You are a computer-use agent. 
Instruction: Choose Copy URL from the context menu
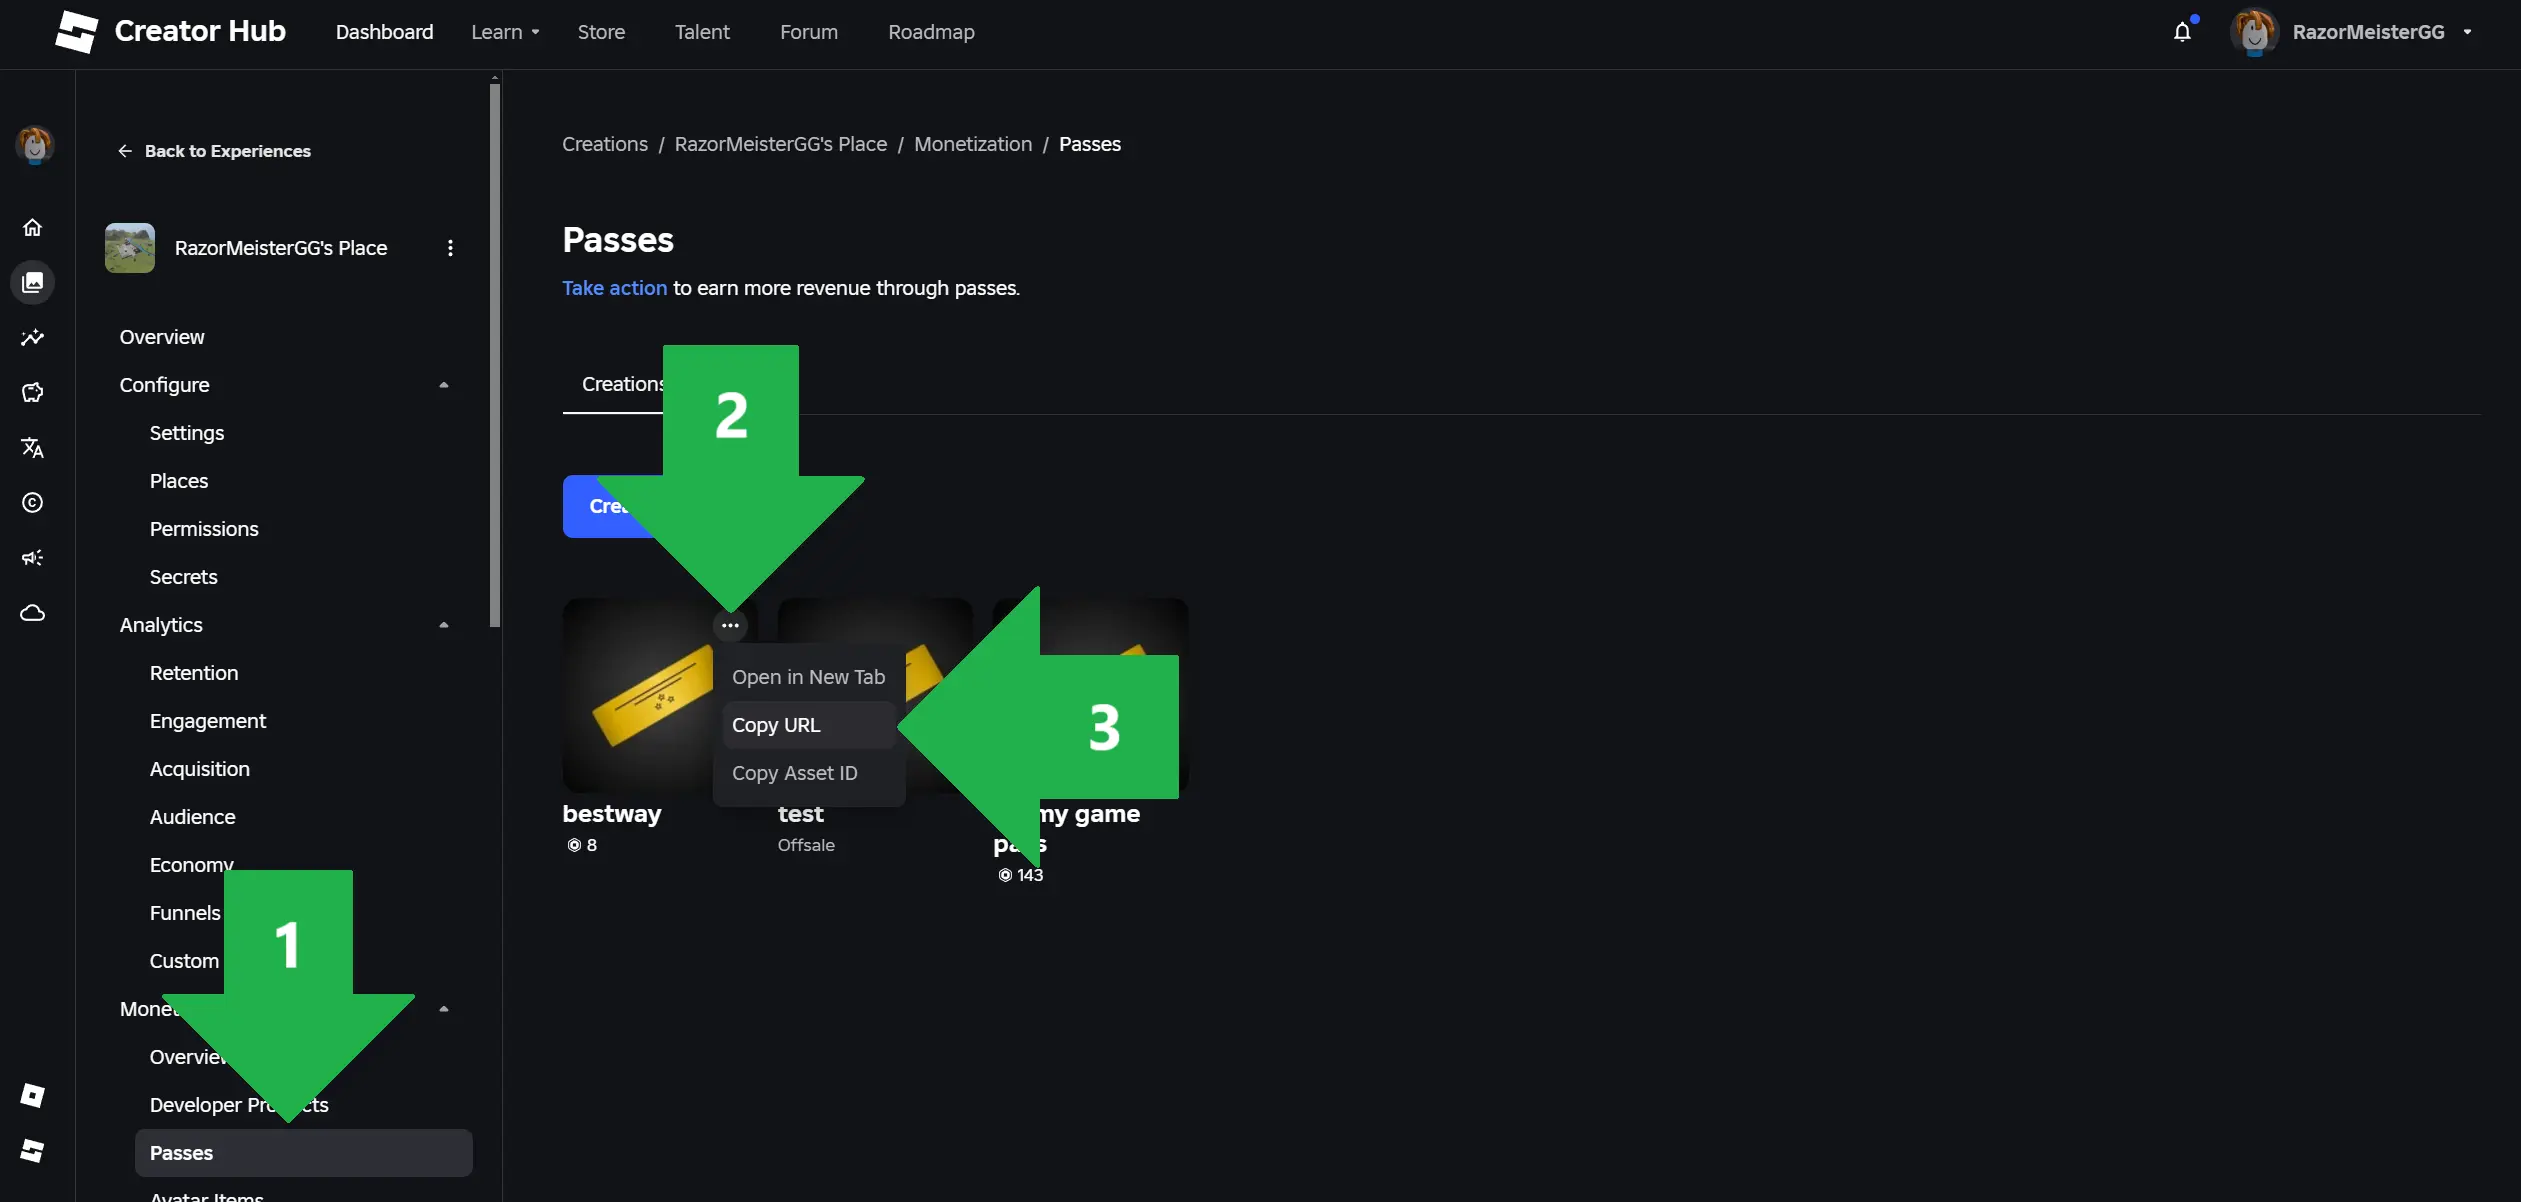coord(809,725)
